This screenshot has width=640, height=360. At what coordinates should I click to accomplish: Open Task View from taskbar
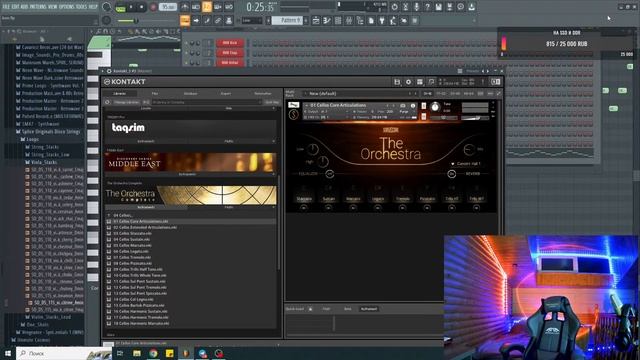(120, 353)
